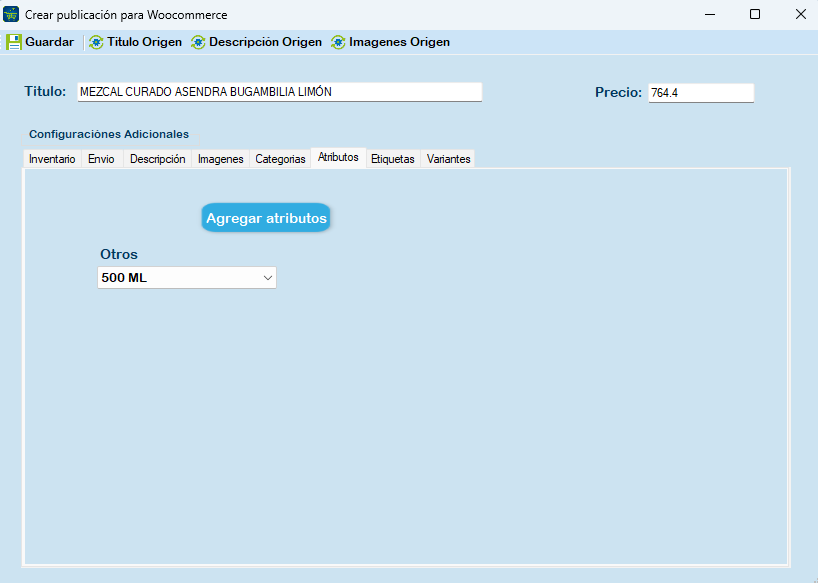The image size is (818, 583).
Task: Minimize the Crear publicación window
Action: (709, 14)
